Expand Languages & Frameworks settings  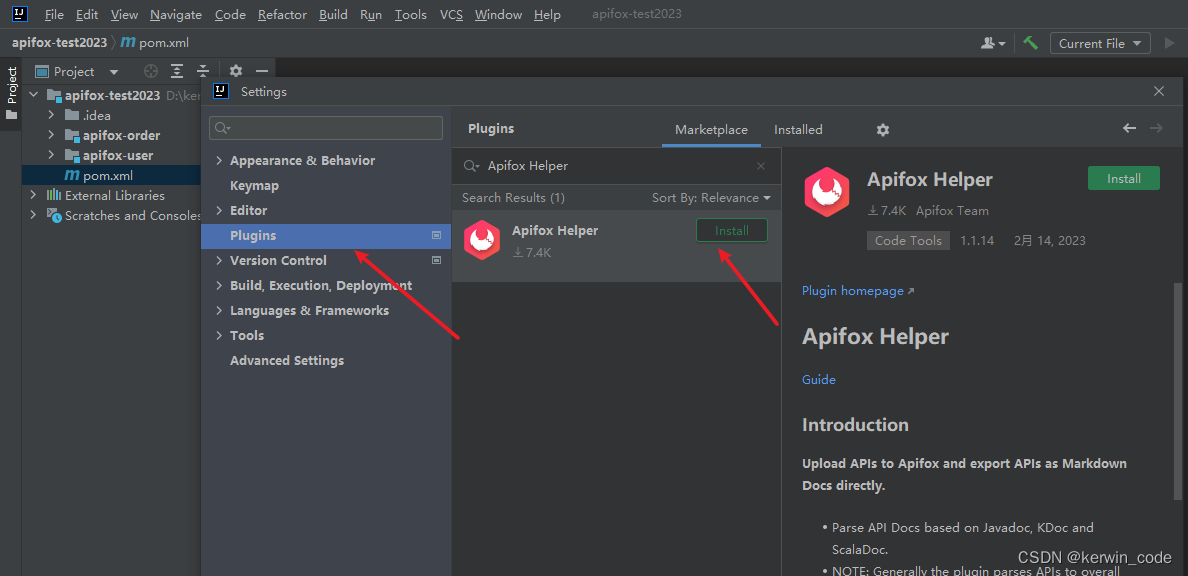point(219,311)
